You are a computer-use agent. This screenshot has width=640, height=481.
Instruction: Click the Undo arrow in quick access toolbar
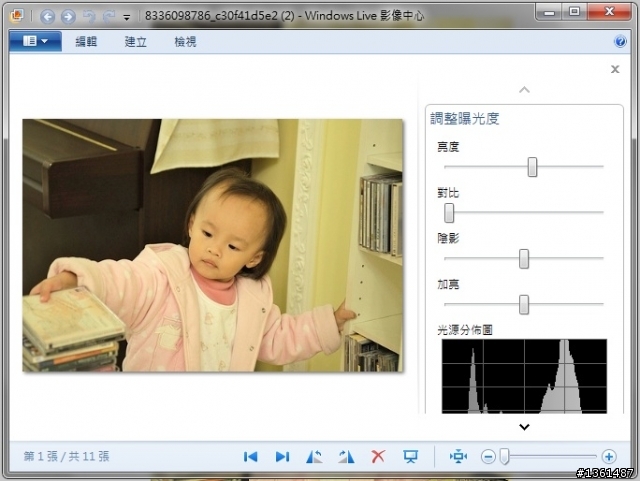pos(89,16)
